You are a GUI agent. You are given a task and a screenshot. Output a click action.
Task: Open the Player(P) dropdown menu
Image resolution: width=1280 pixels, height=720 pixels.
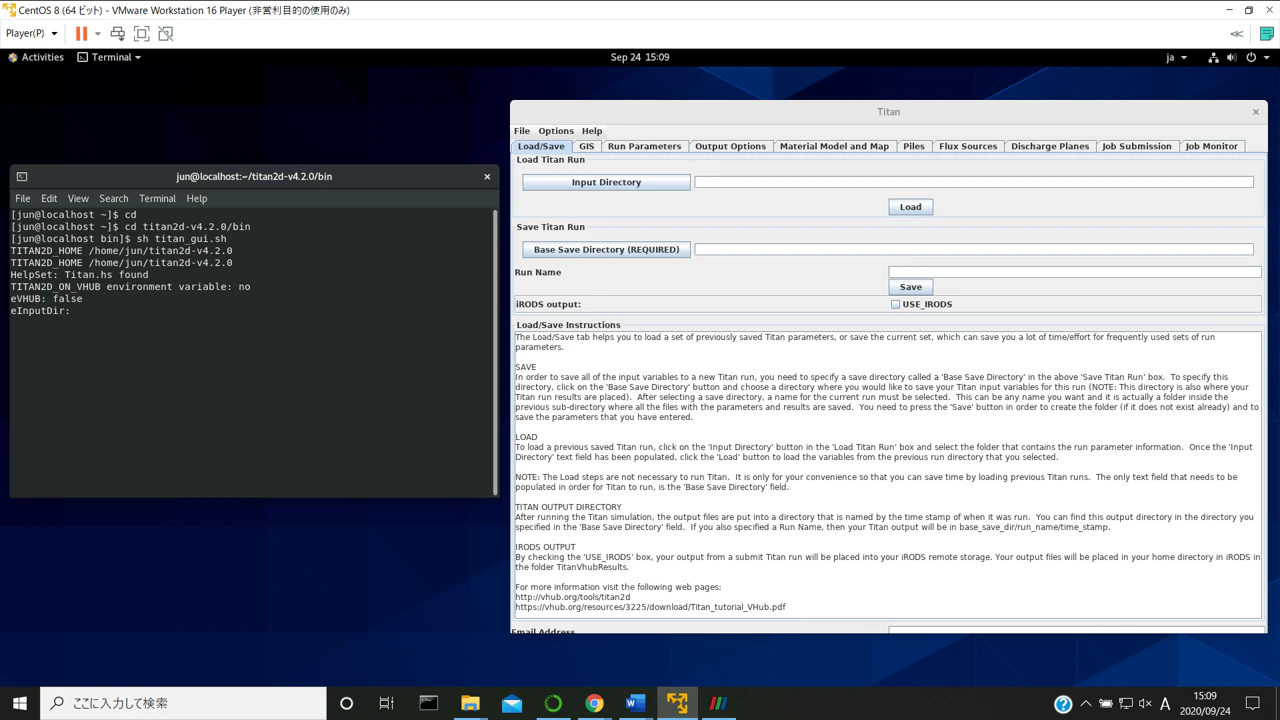[x=32, y=34]
